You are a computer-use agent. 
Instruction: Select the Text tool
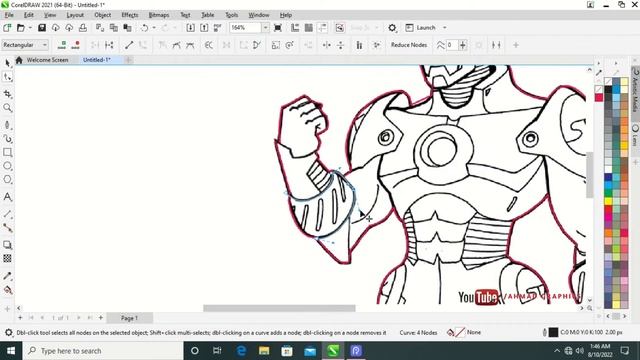(7, 197)
